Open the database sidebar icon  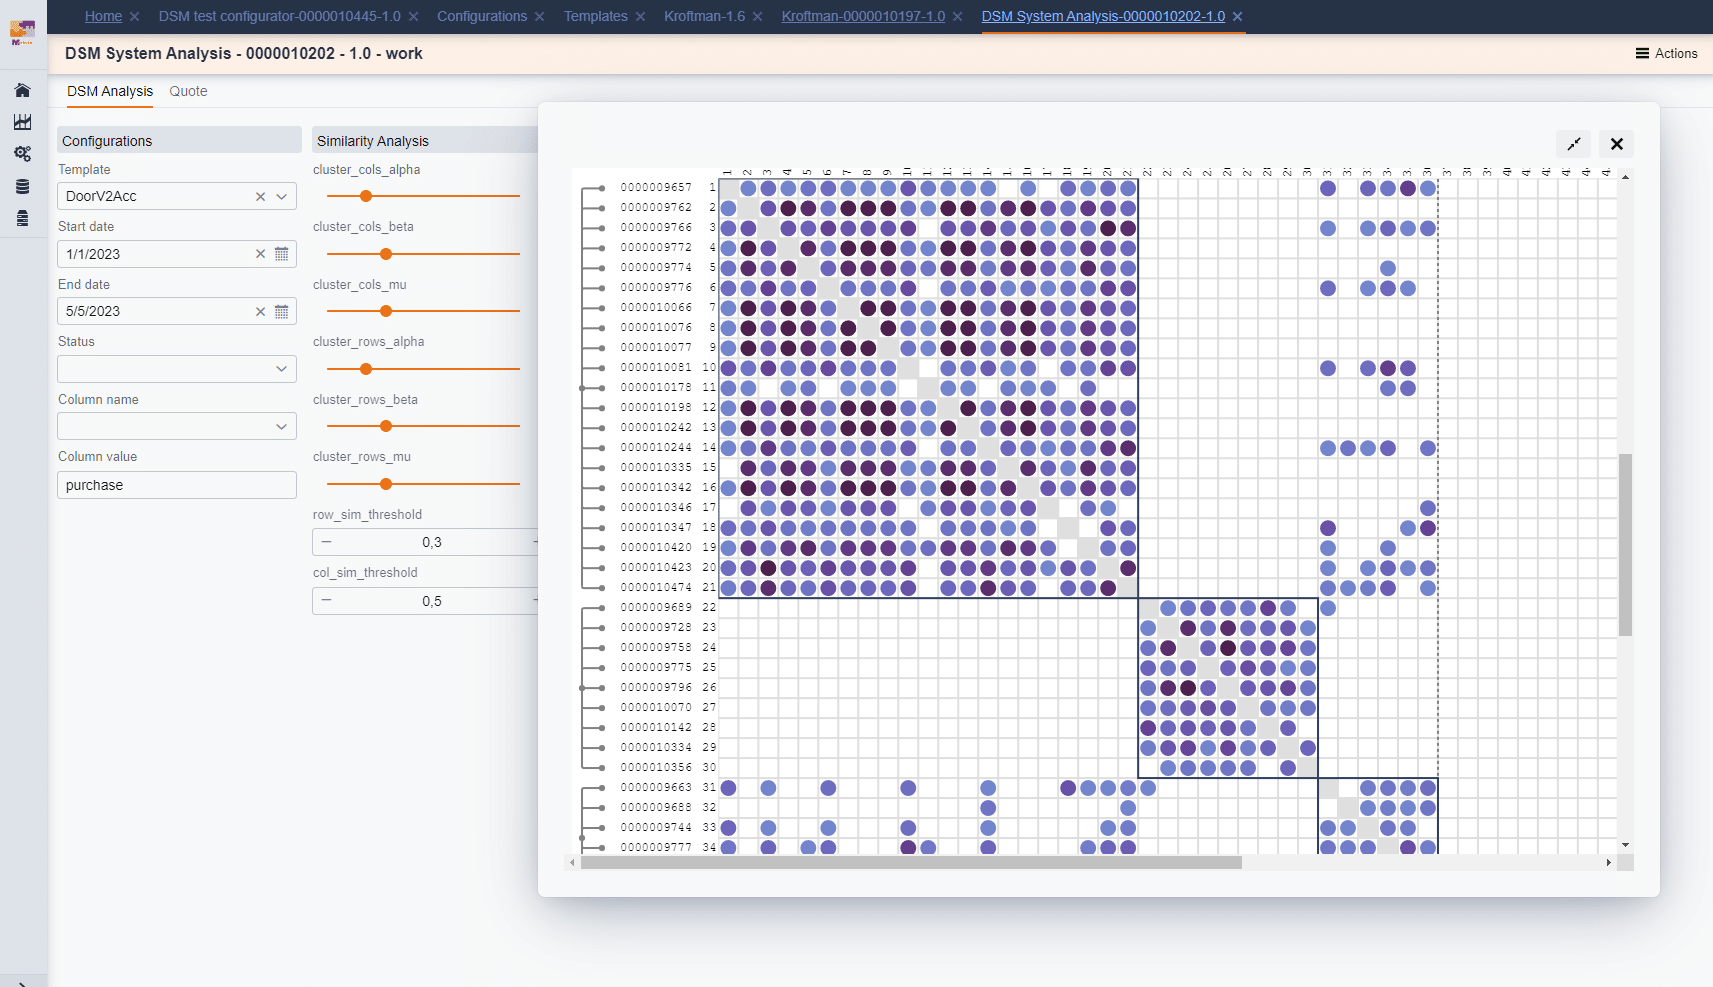click(22, 186)
